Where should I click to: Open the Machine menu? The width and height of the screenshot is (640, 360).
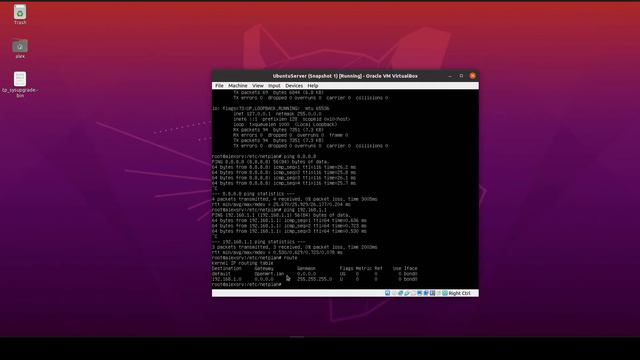(x=238, y=86)
